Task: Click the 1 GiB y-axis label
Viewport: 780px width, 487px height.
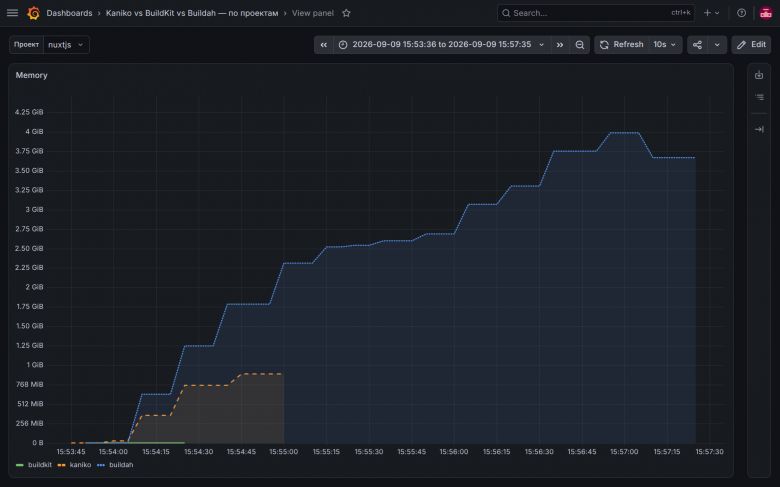Action: pos(35,365)
